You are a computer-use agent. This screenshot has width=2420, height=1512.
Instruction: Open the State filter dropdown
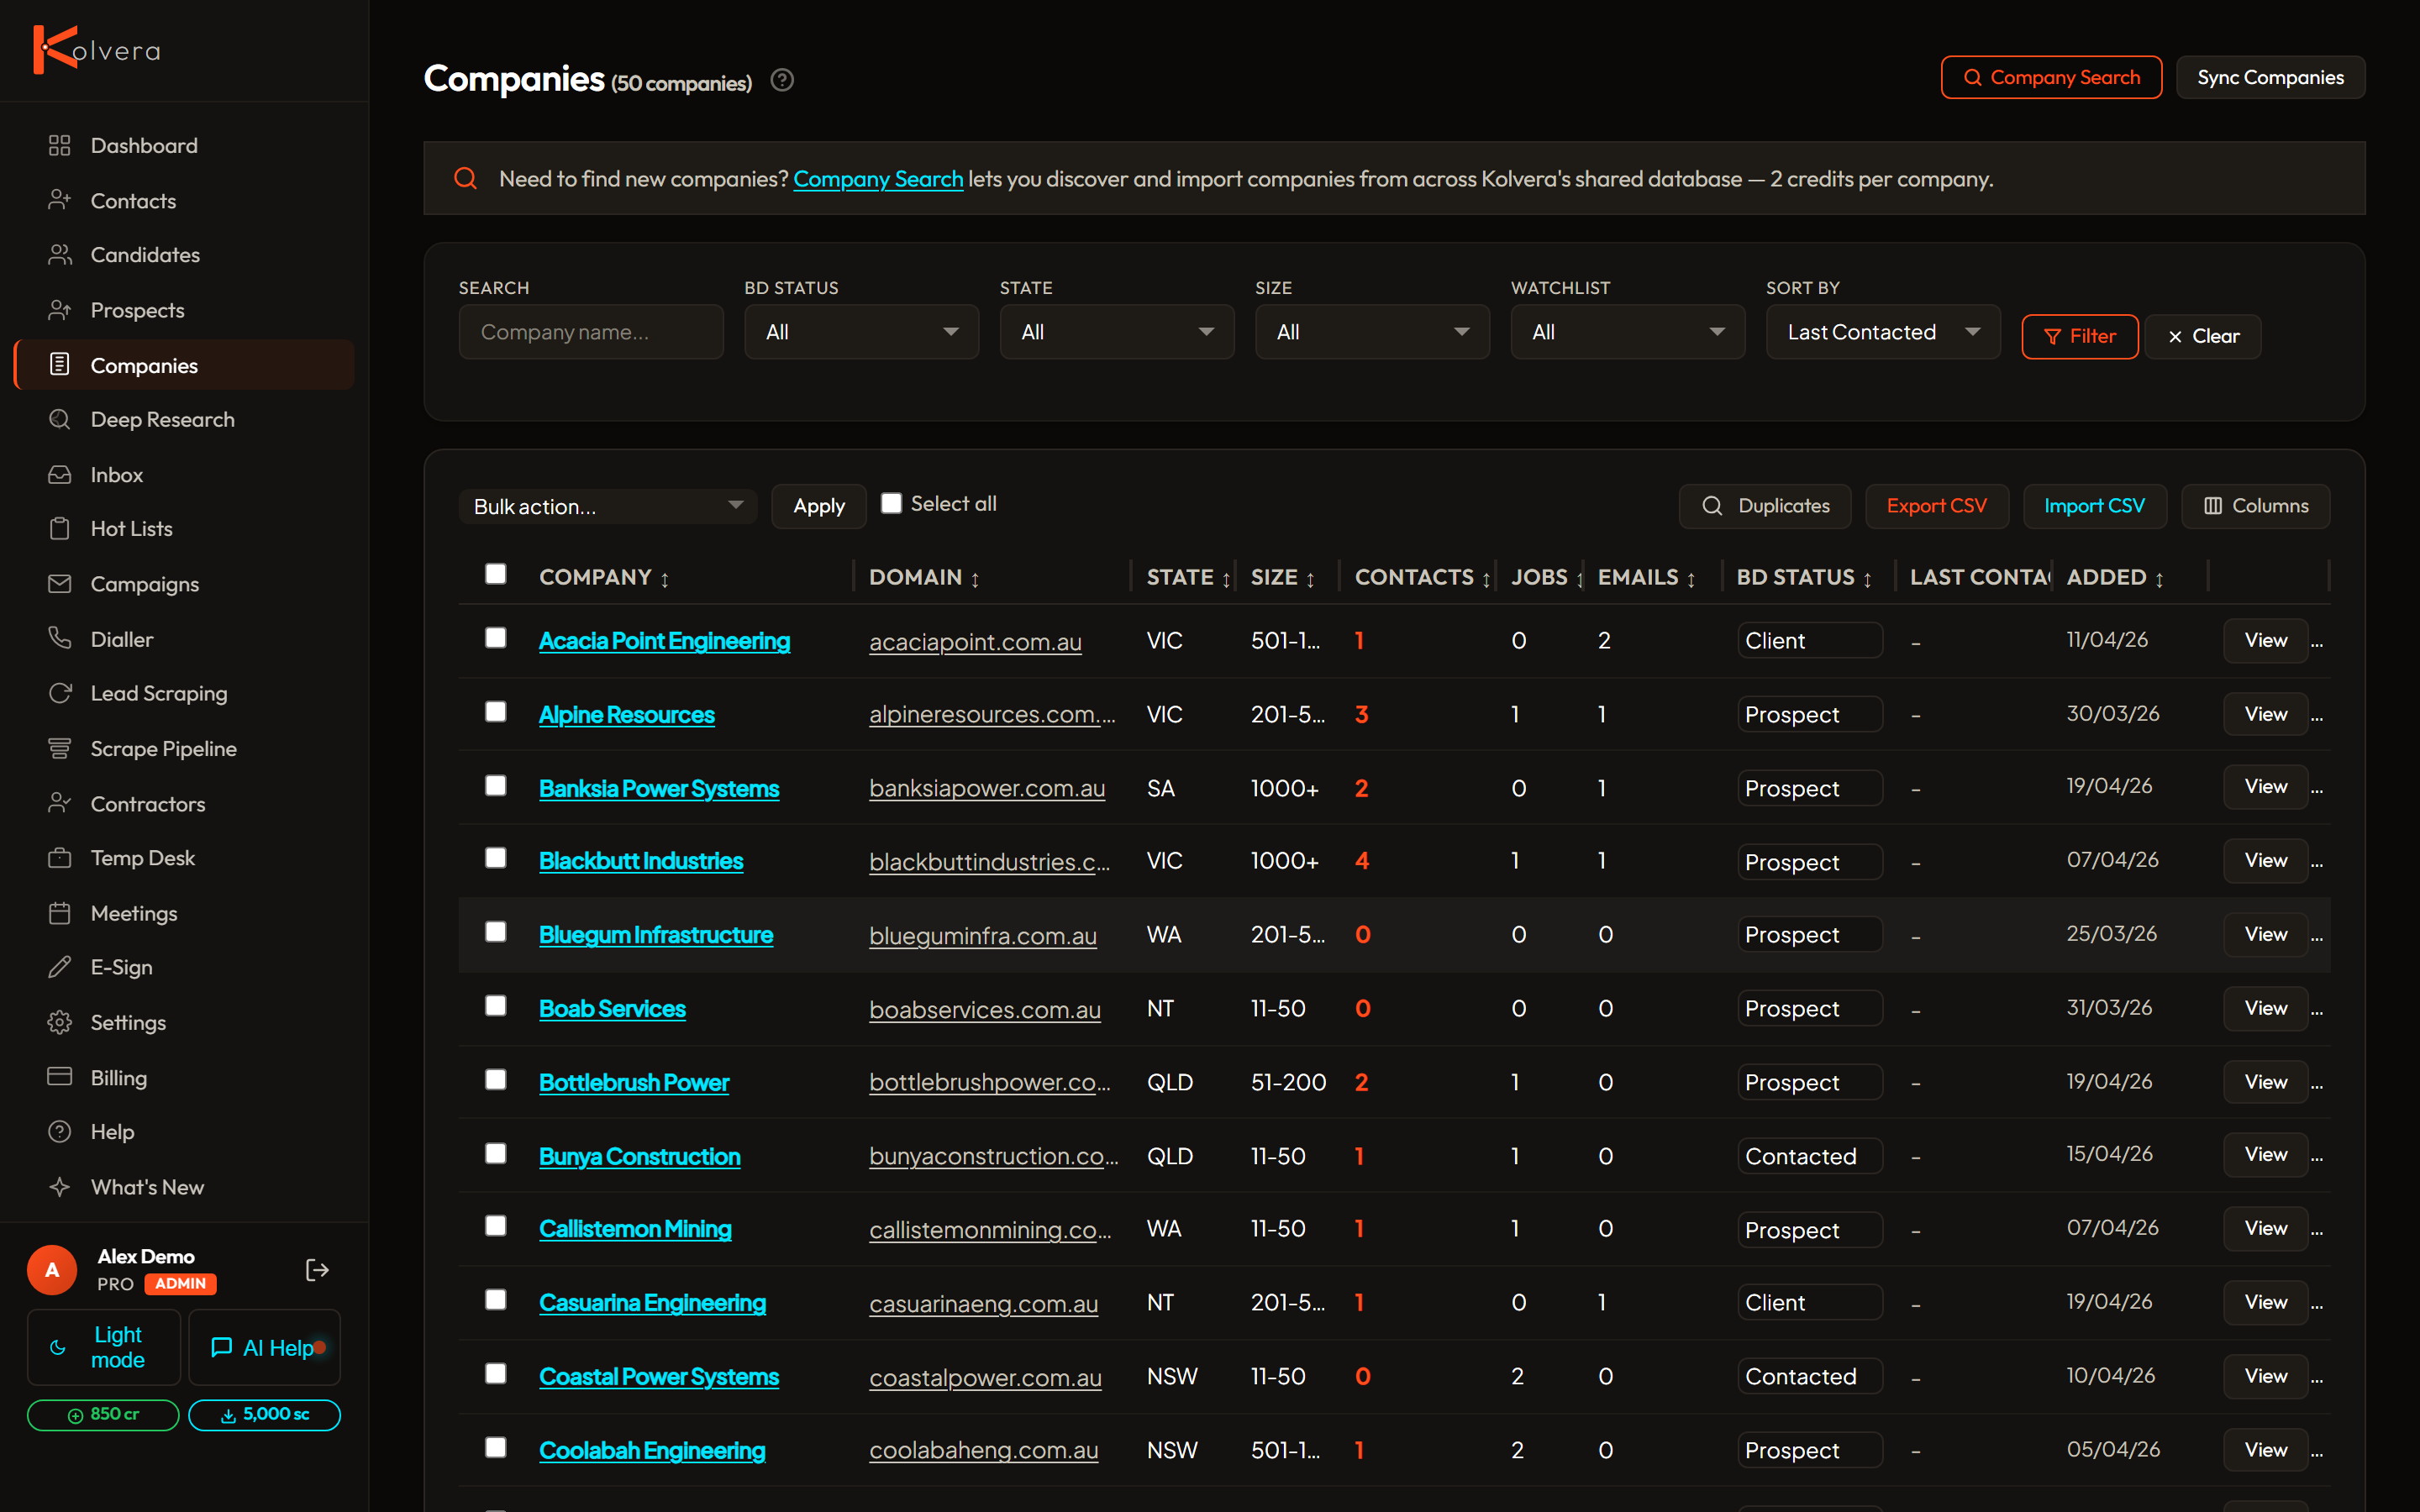point(1117,332)
